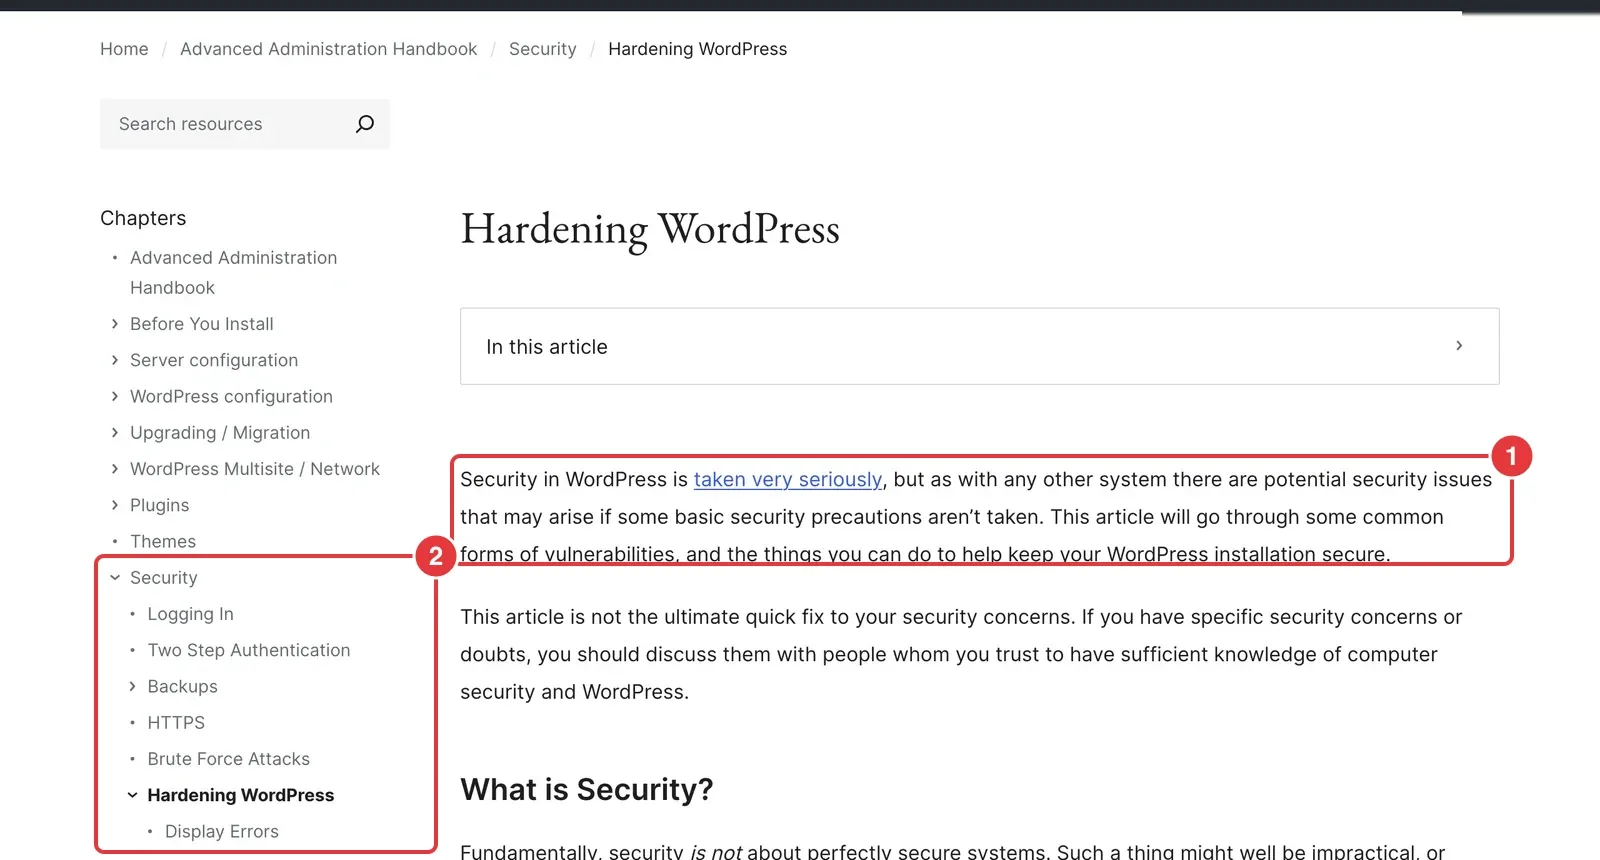Viewport: 1600px width, 860px height.
Task: Open the Plugins chapter link
Action: [160, 505]
